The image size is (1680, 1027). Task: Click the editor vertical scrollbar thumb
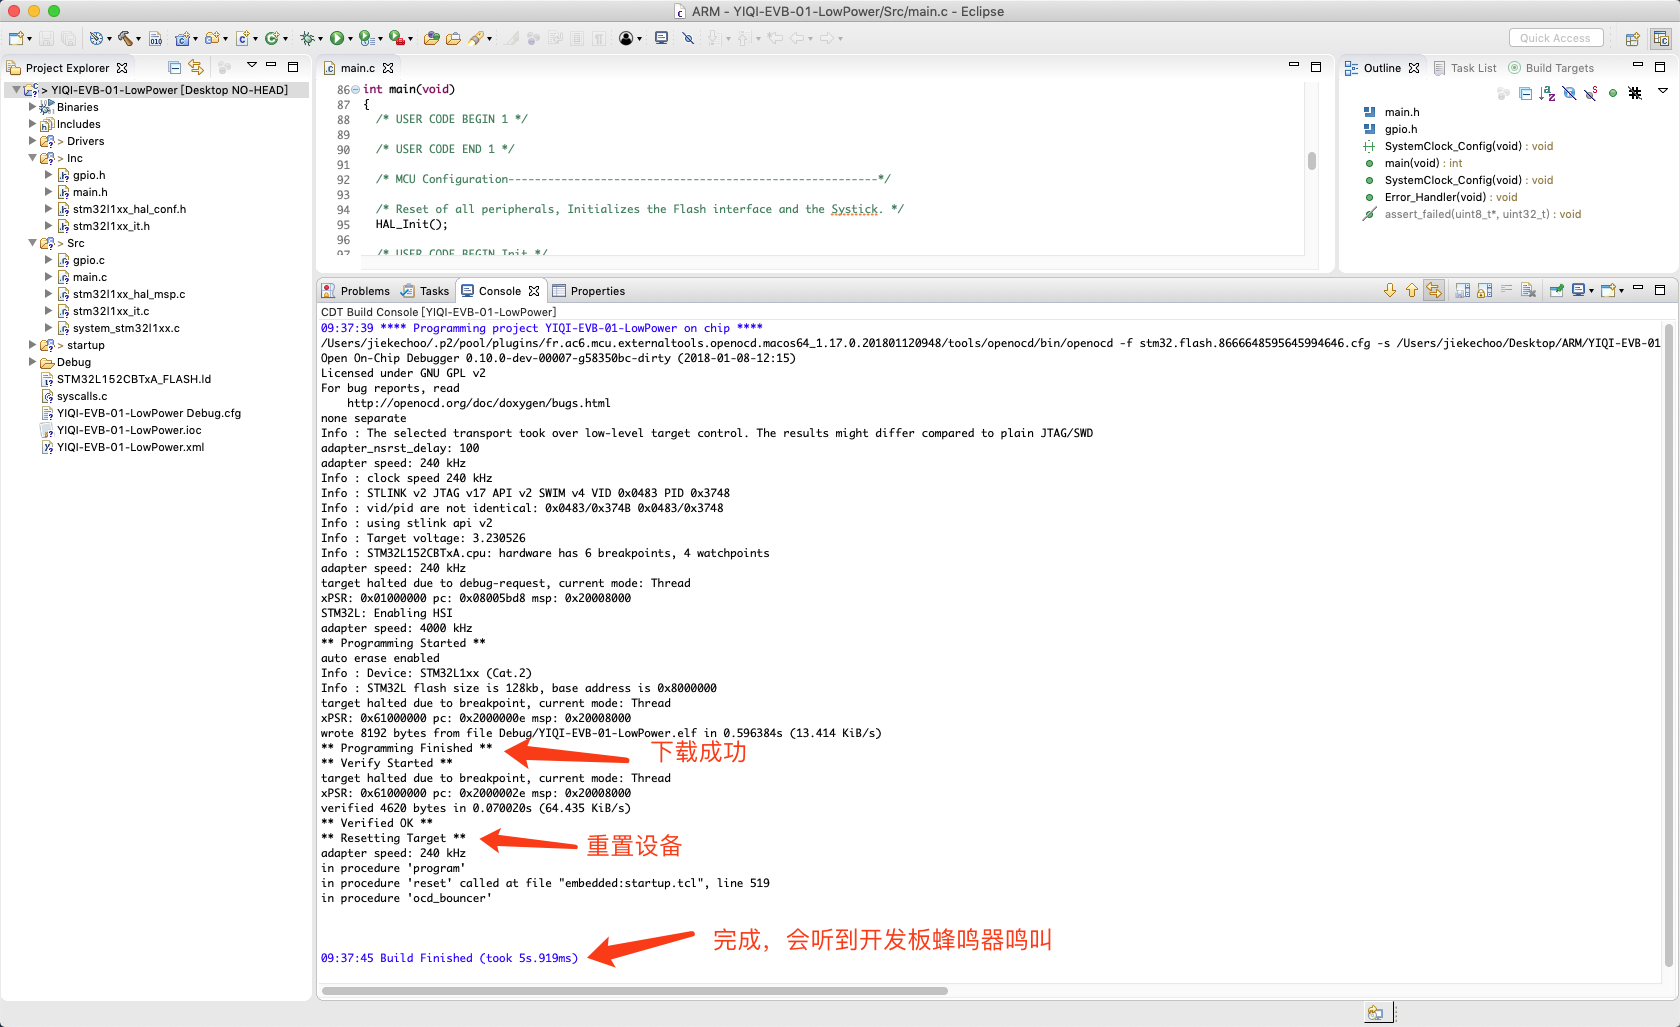click(x=1311, y=161)
